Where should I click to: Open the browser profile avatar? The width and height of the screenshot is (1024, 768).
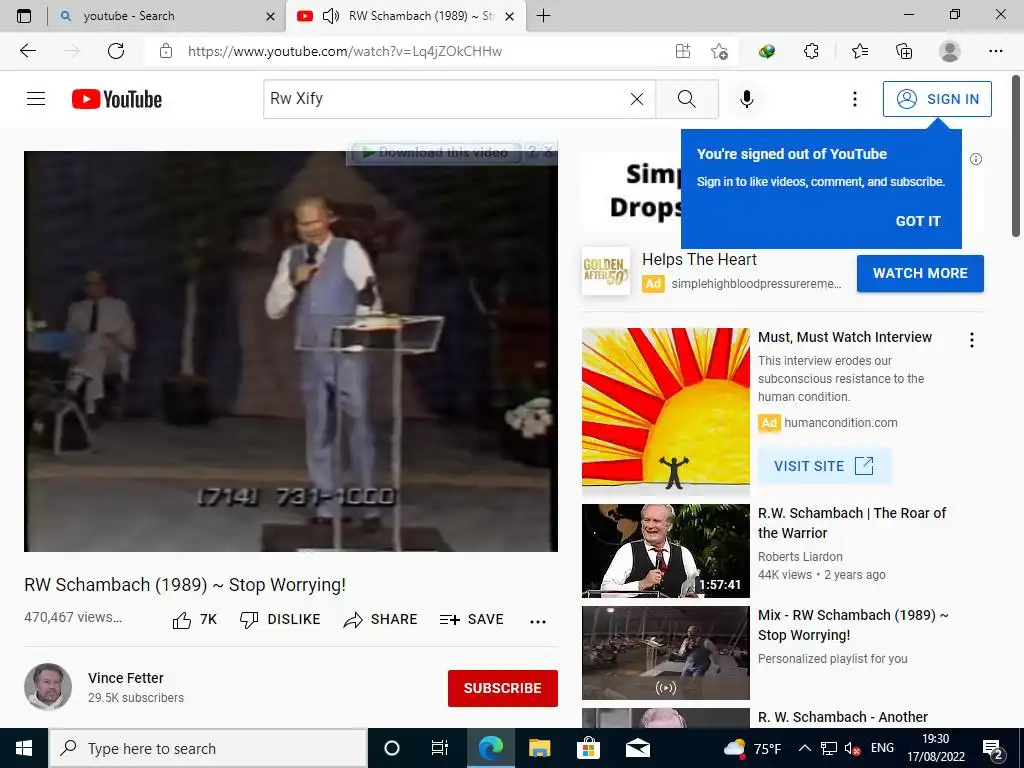tap(950, 51)
